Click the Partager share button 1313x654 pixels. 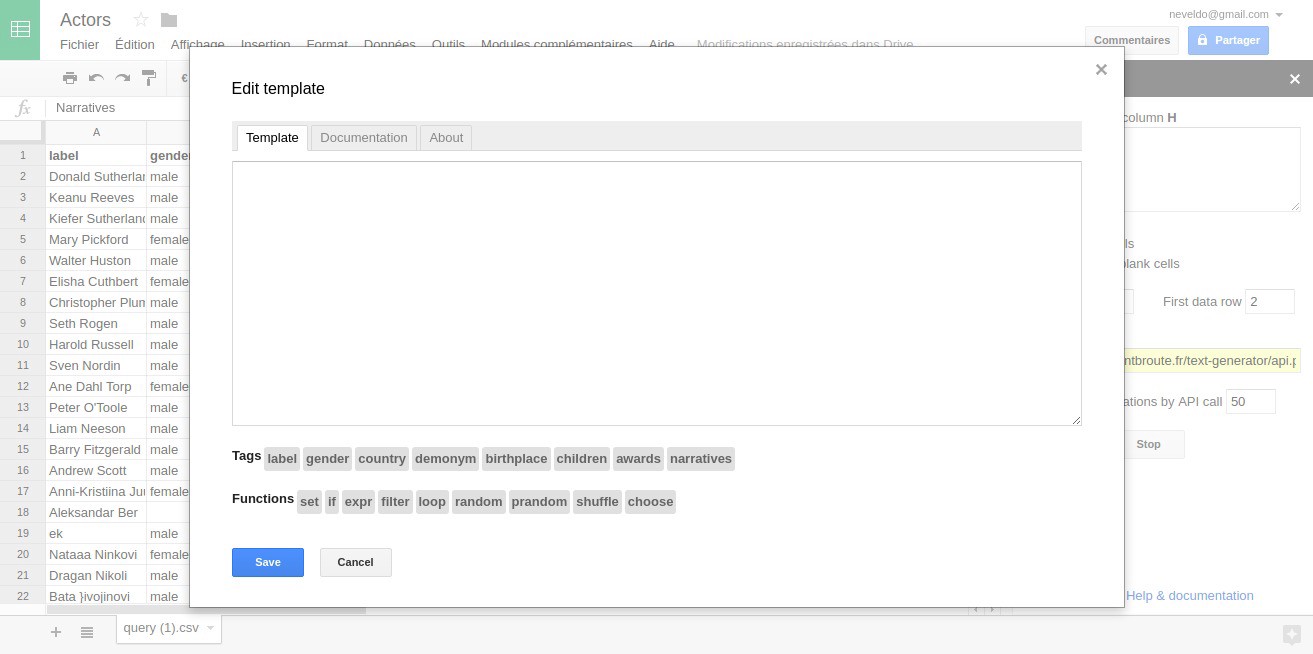(1228, 40)
